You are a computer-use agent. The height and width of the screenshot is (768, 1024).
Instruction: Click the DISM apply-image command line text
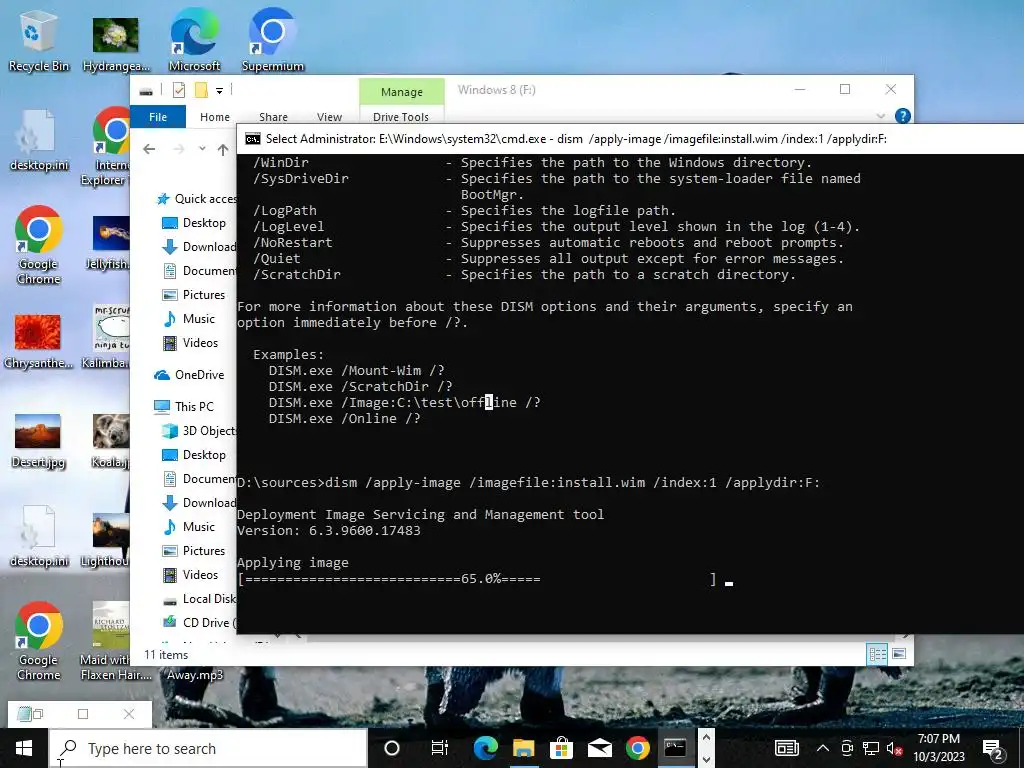click(572, 483)
